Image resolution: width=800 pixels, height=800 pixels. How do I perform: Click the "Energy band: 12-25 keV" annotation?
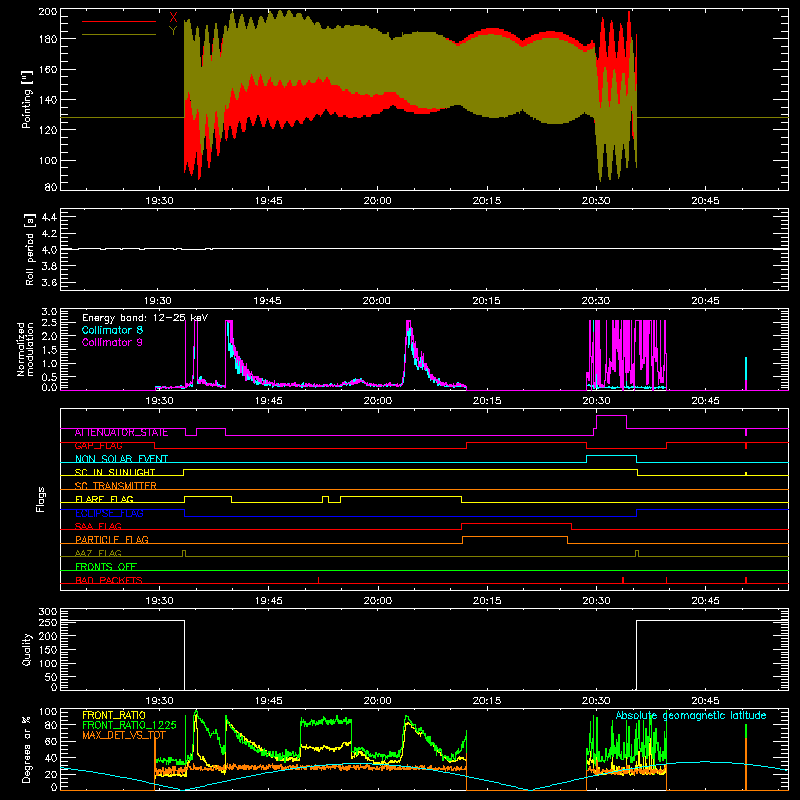pos(145,318)
